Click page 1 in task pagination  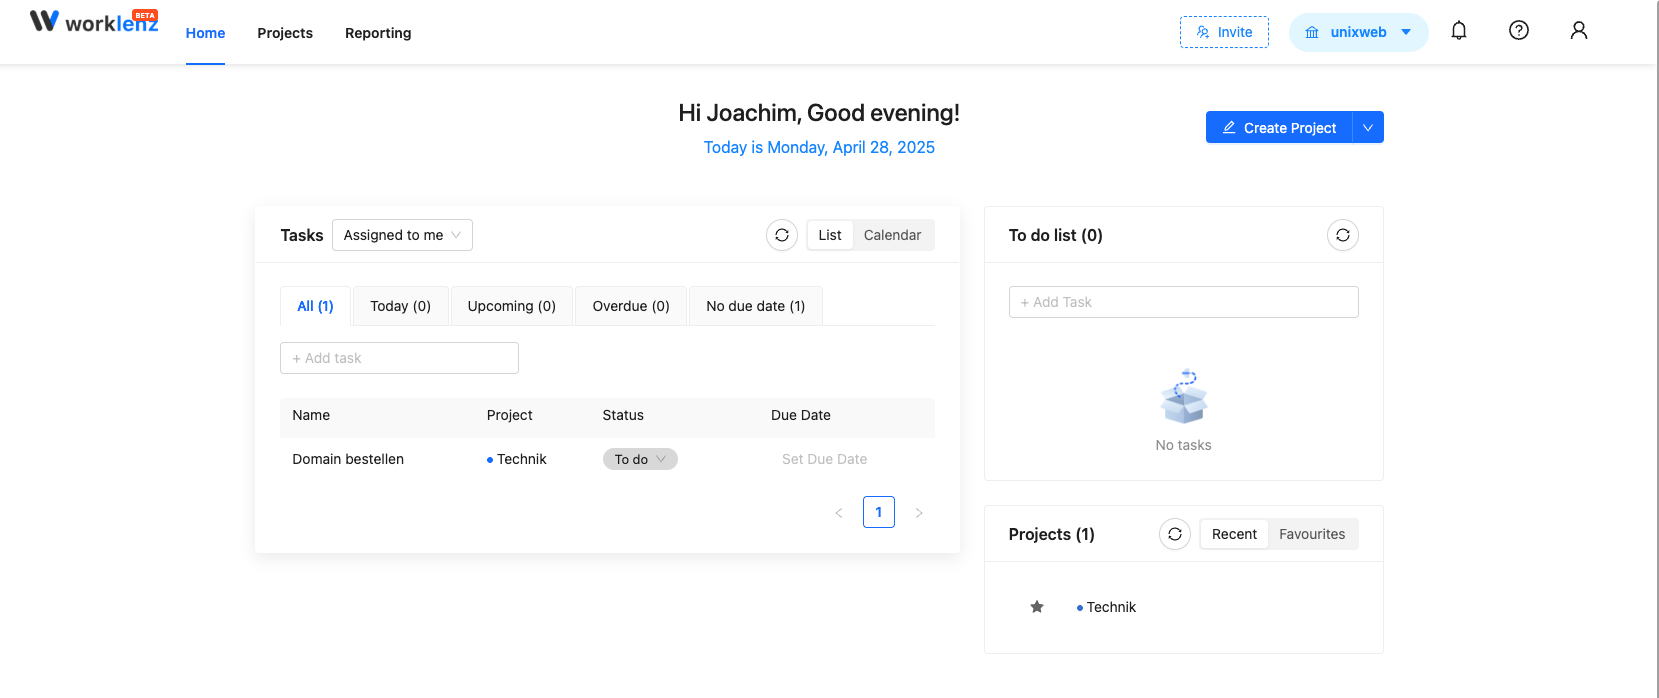tap(879, 512)
